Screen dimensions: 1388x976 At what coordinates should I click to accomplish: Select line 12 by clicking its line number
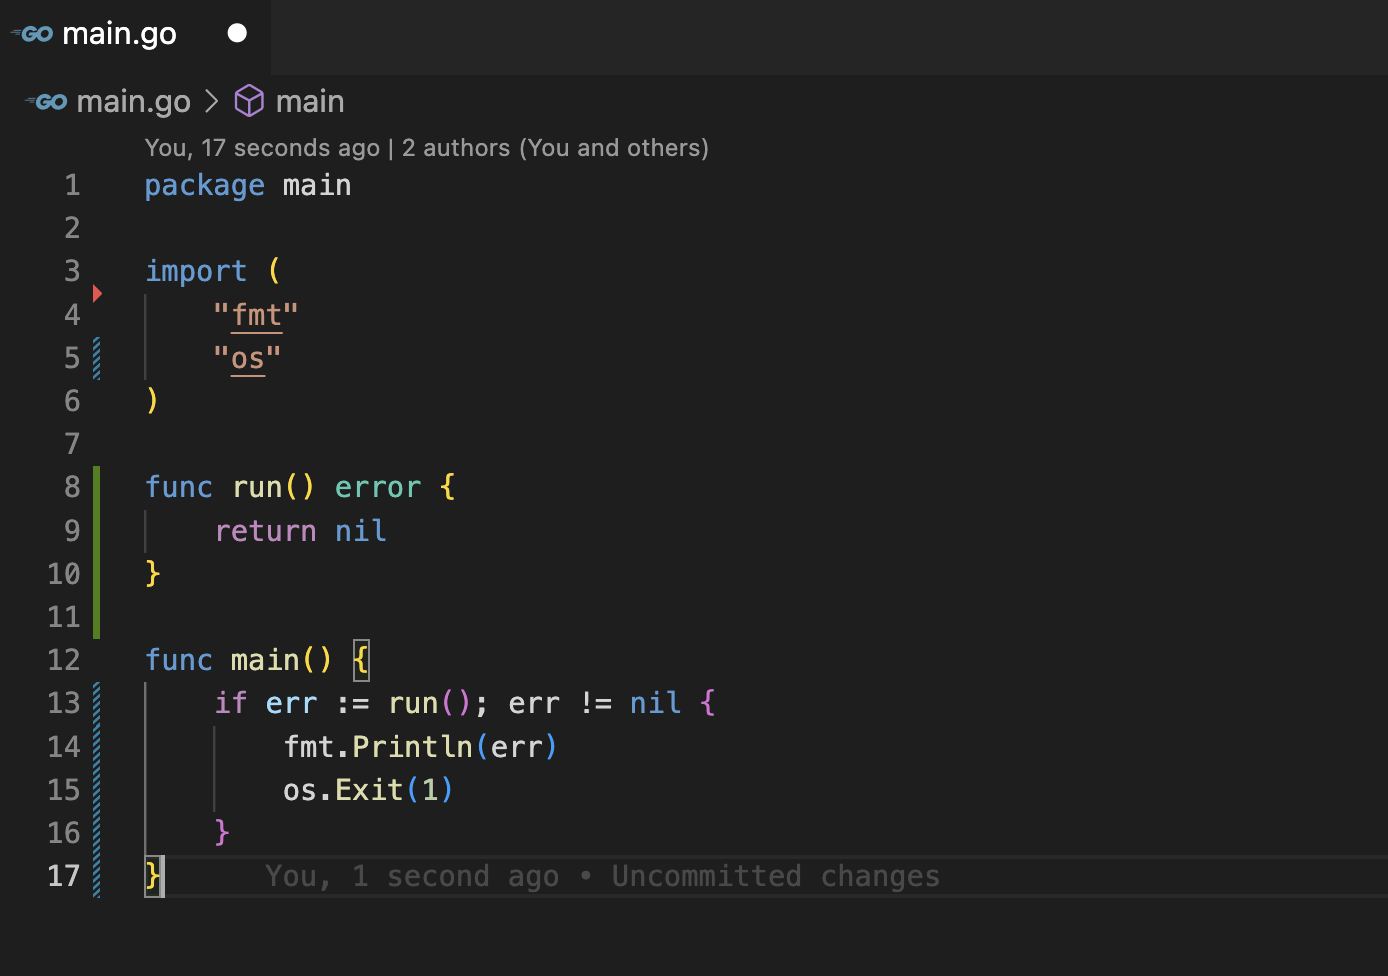(64, 660)
